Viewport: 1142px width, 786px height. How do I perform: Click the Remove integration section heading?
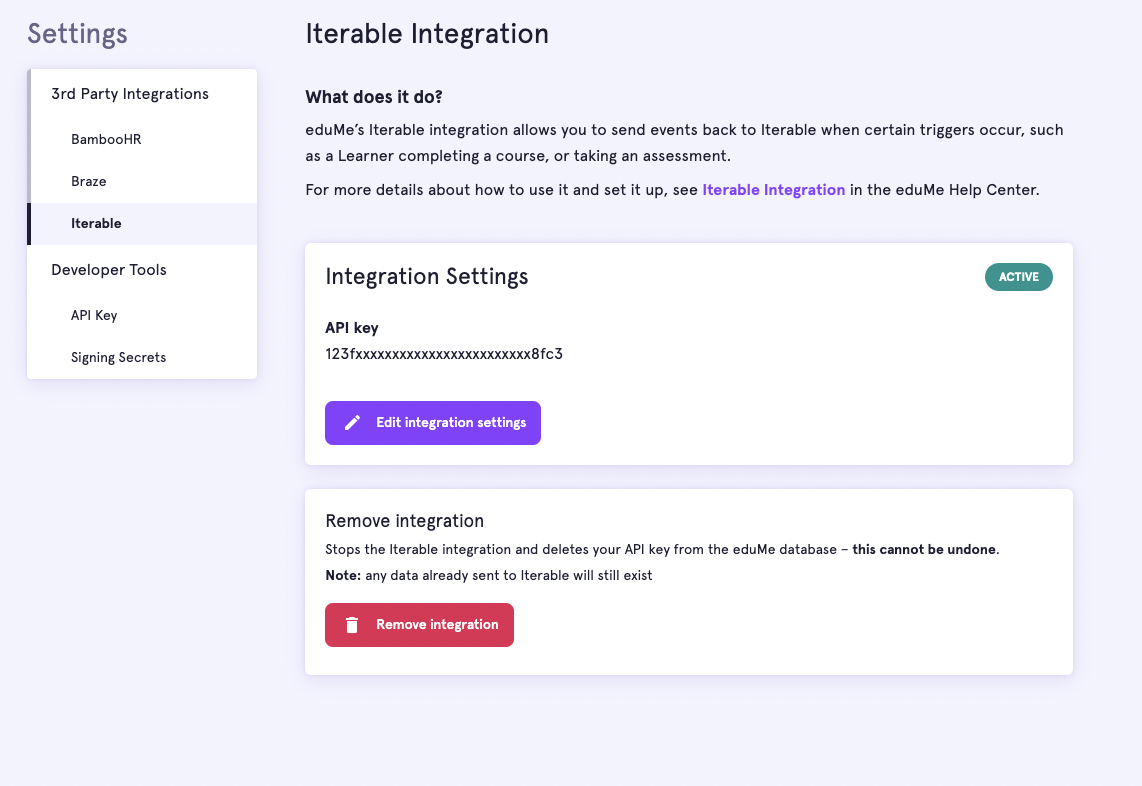(x=404, y=521)
